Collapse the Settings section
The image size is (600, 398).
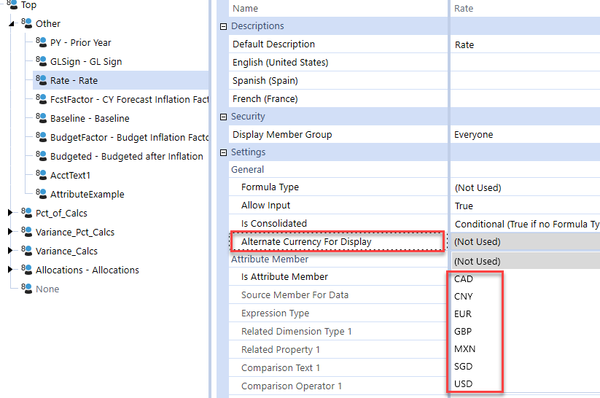(223, 153)
